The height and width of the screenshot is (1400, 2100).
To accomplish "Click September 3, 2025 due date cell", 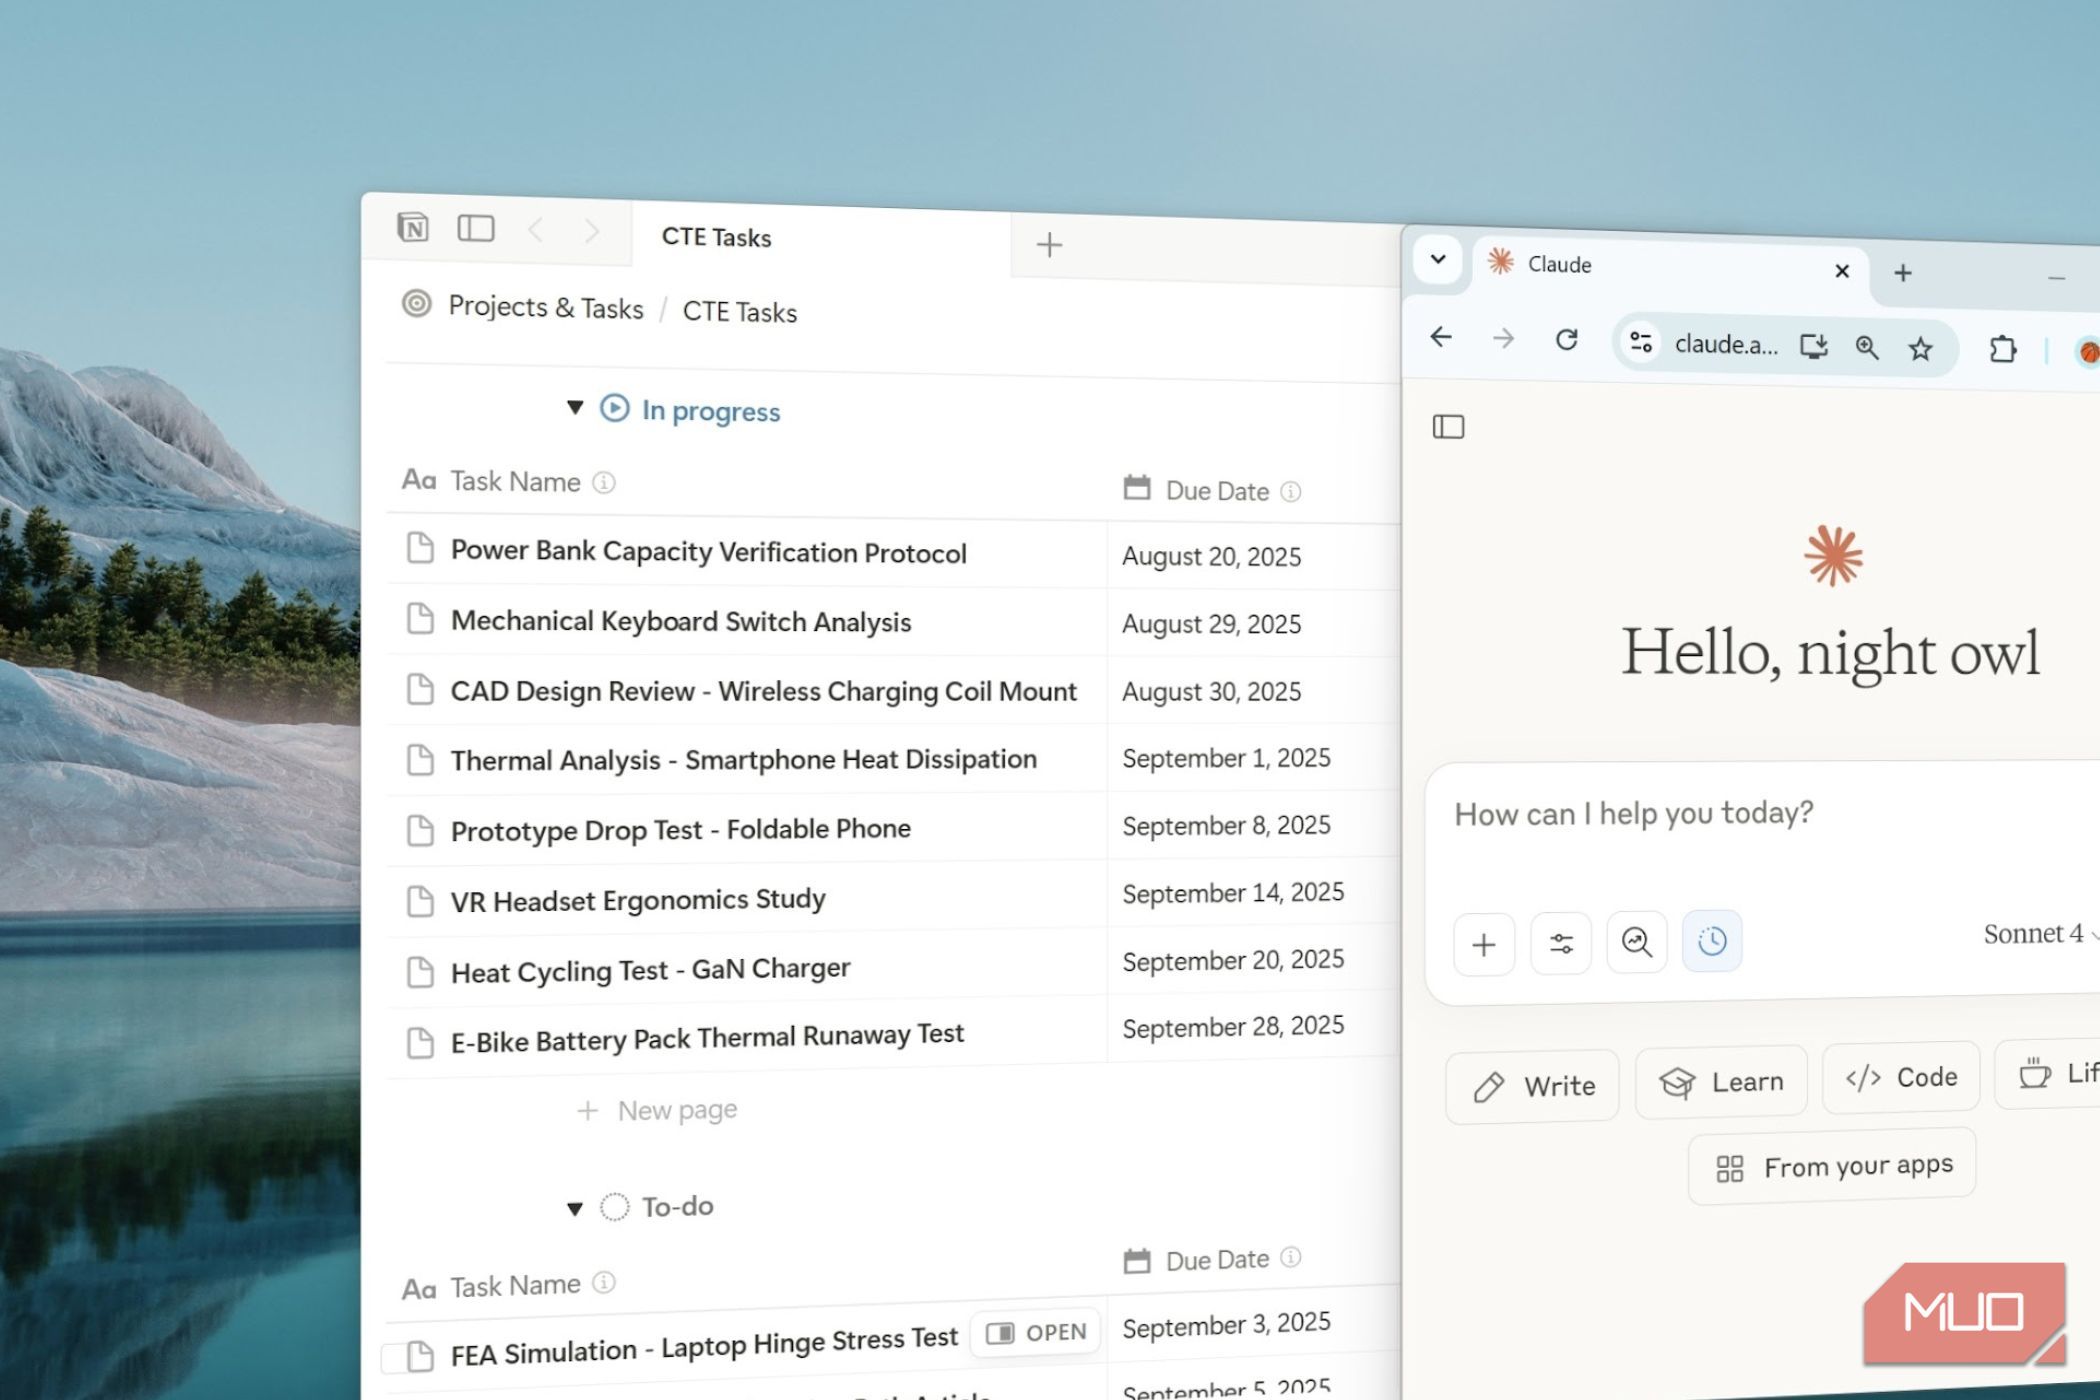I will click(1226, 1325).
